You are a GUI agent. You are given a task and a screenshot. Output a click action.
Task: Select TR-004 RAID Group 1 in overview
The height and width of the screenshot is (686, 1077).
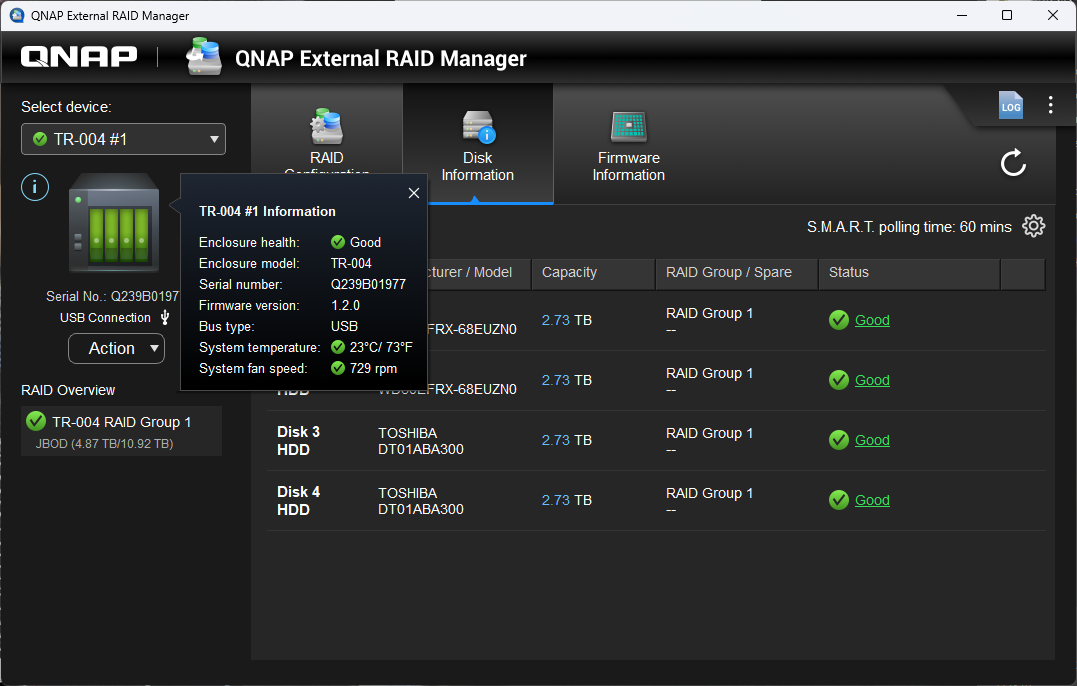[121, 431]
